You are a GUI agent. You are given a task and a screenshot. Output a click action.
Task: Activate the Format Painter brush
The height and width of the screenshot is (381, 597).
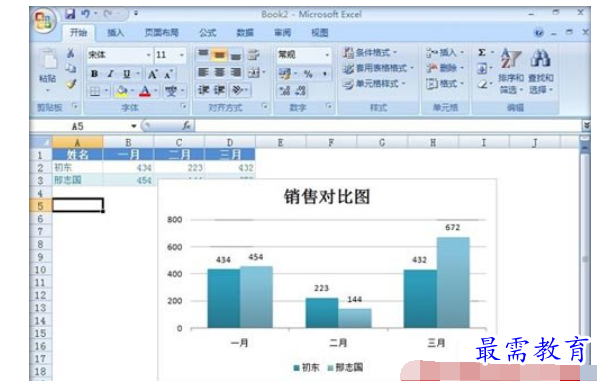pos(71,84)
